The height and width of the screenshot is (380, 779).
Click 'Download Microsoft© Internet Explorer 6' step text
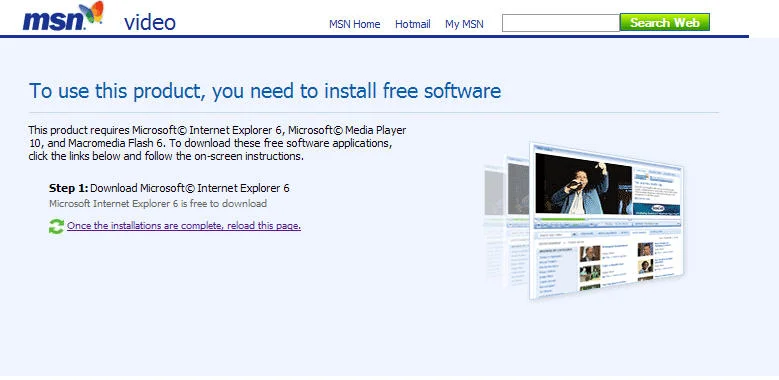click(190, 188)
